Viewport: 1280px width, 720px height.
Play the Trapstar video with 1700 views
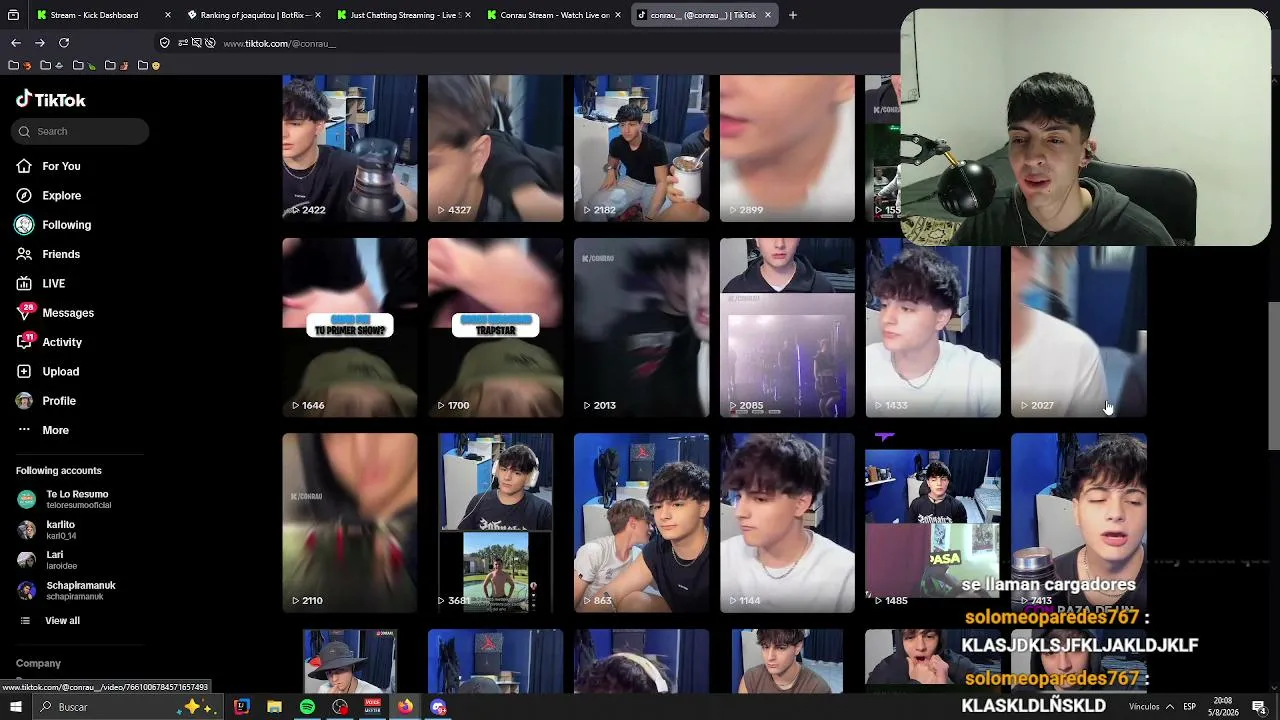pos(496,327)
